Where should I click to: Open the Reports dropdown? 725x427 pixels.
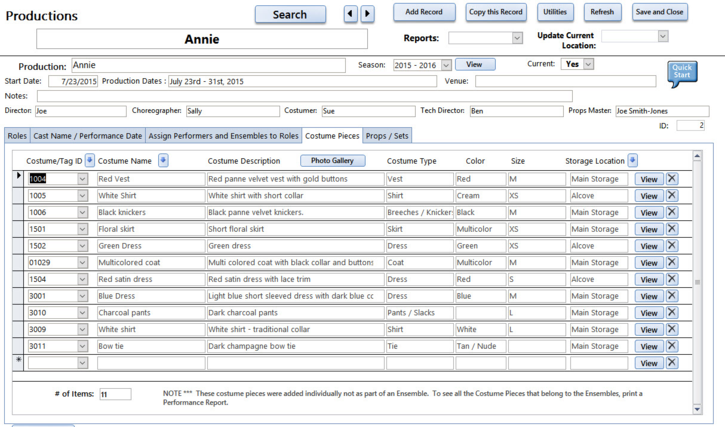517,38
